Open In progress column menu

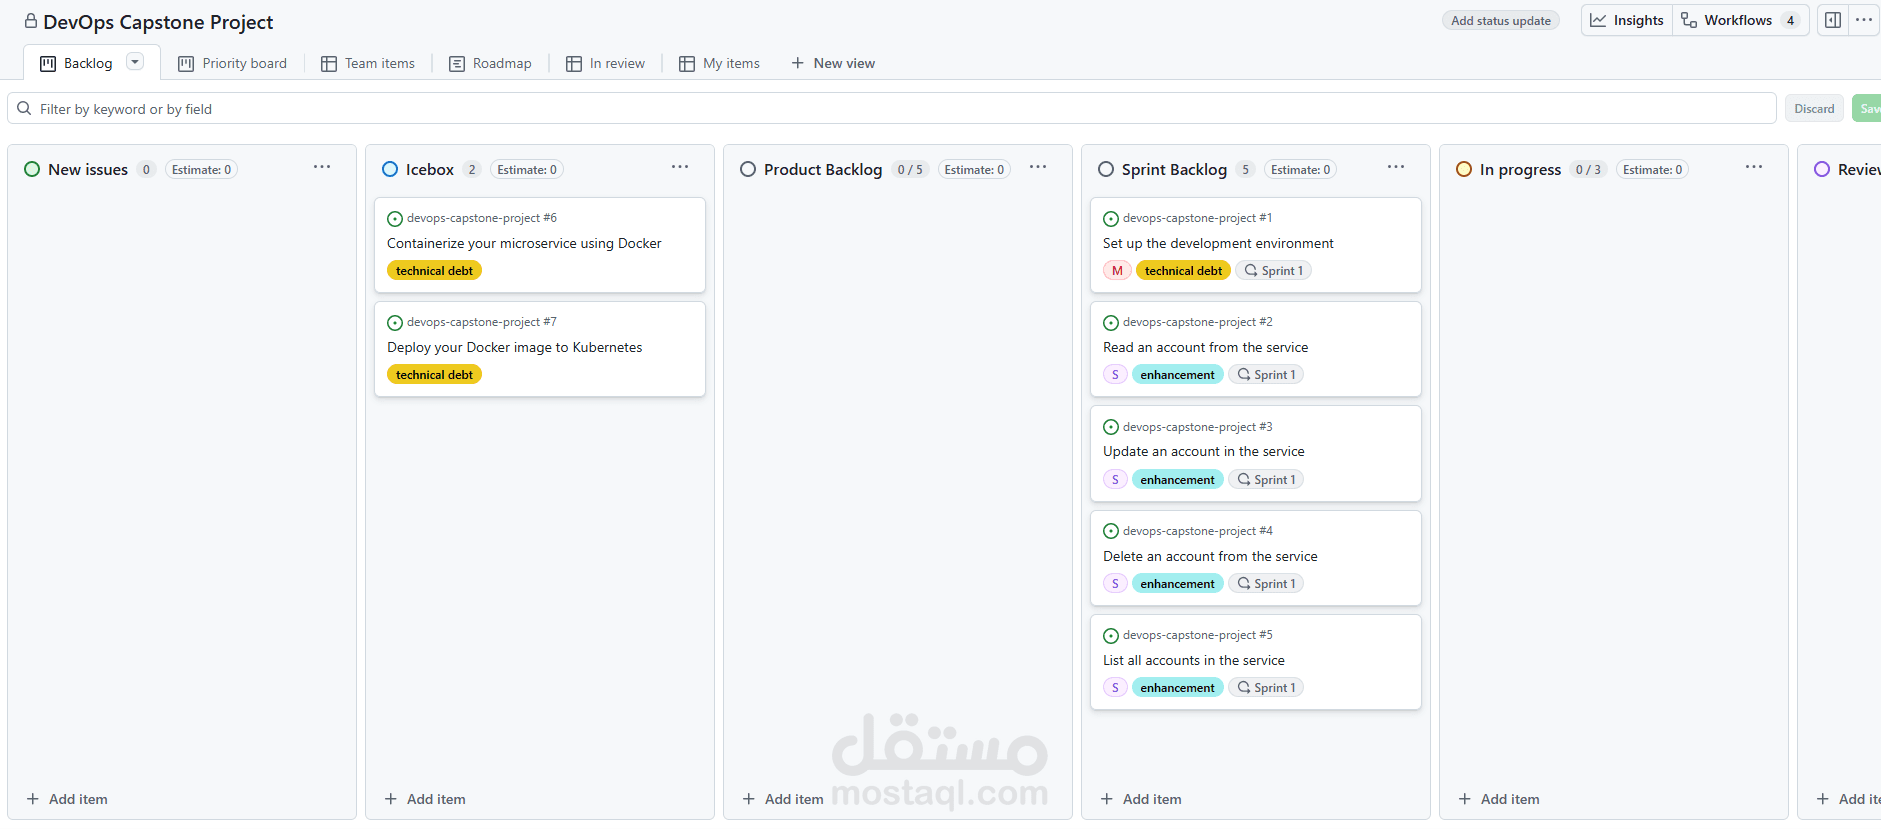pos(1754,167)
